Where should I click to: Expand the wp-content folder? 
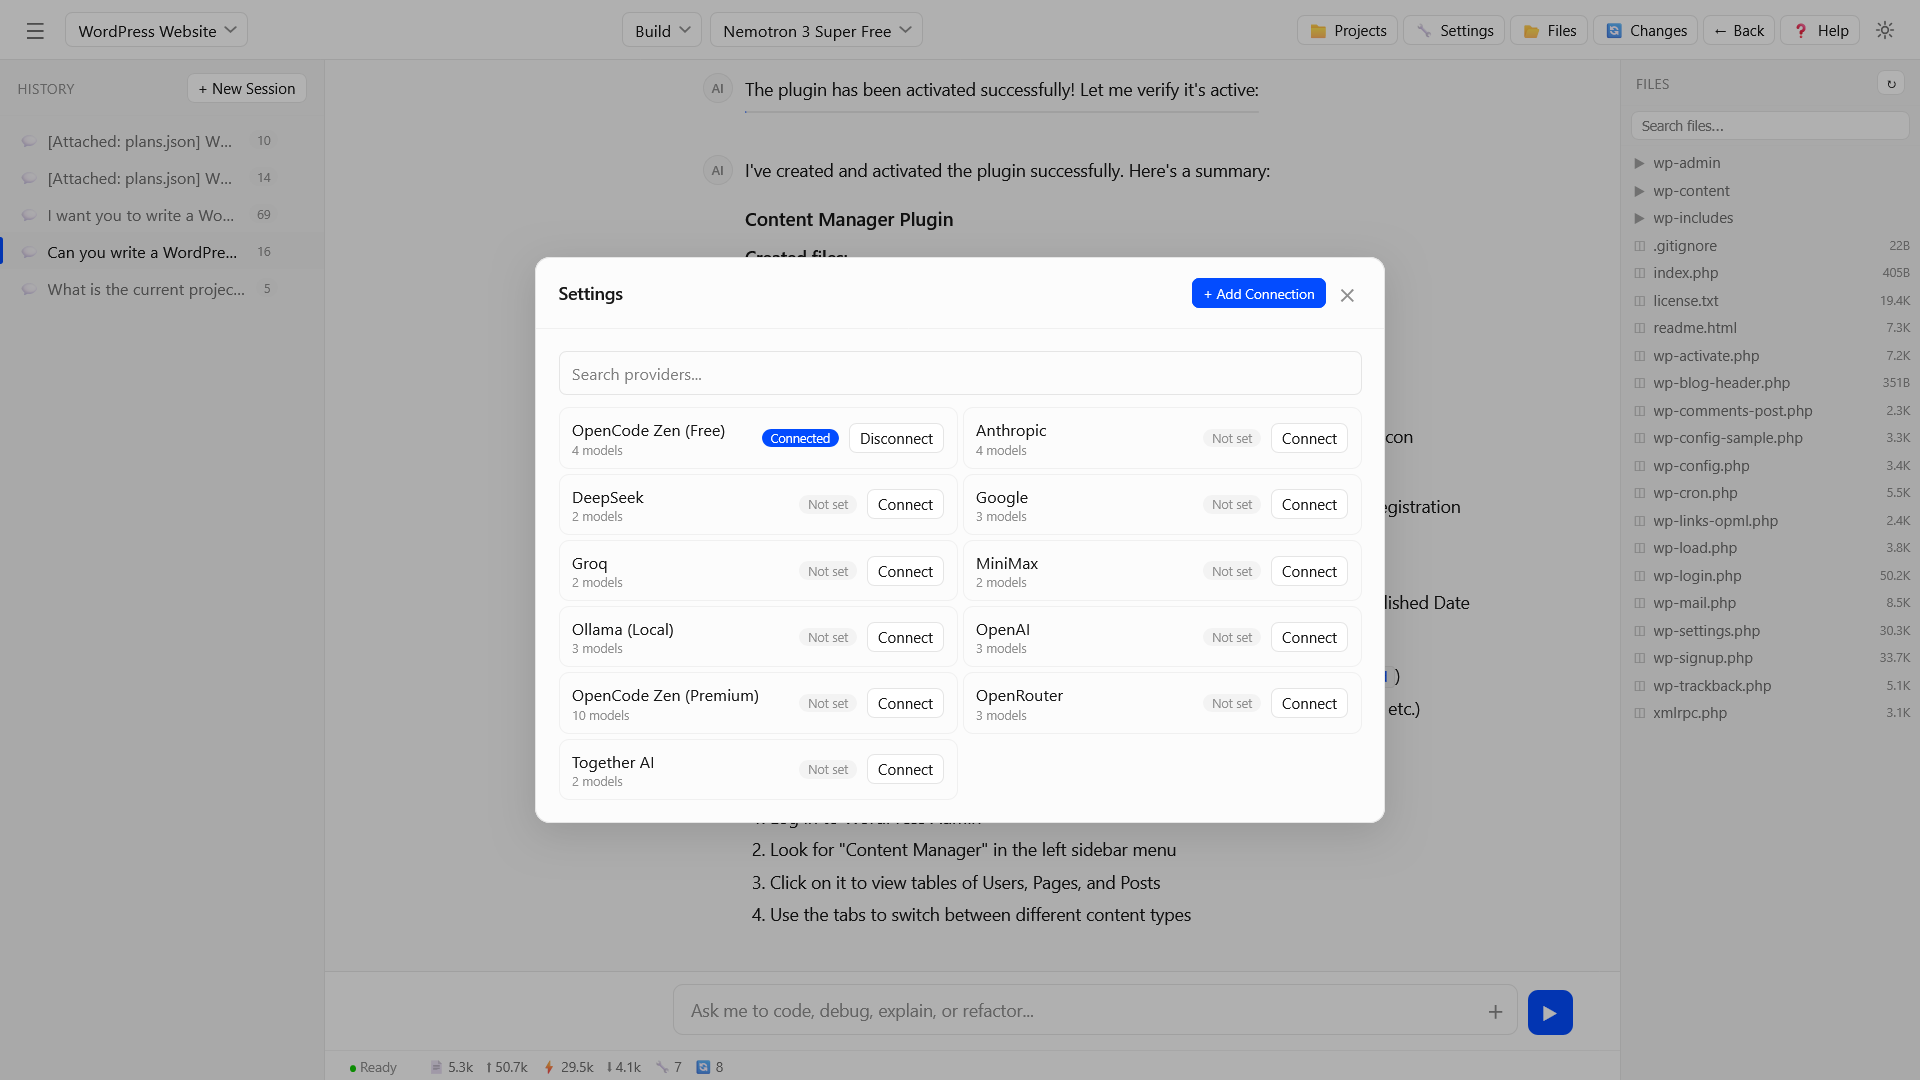coord(1639,191)
